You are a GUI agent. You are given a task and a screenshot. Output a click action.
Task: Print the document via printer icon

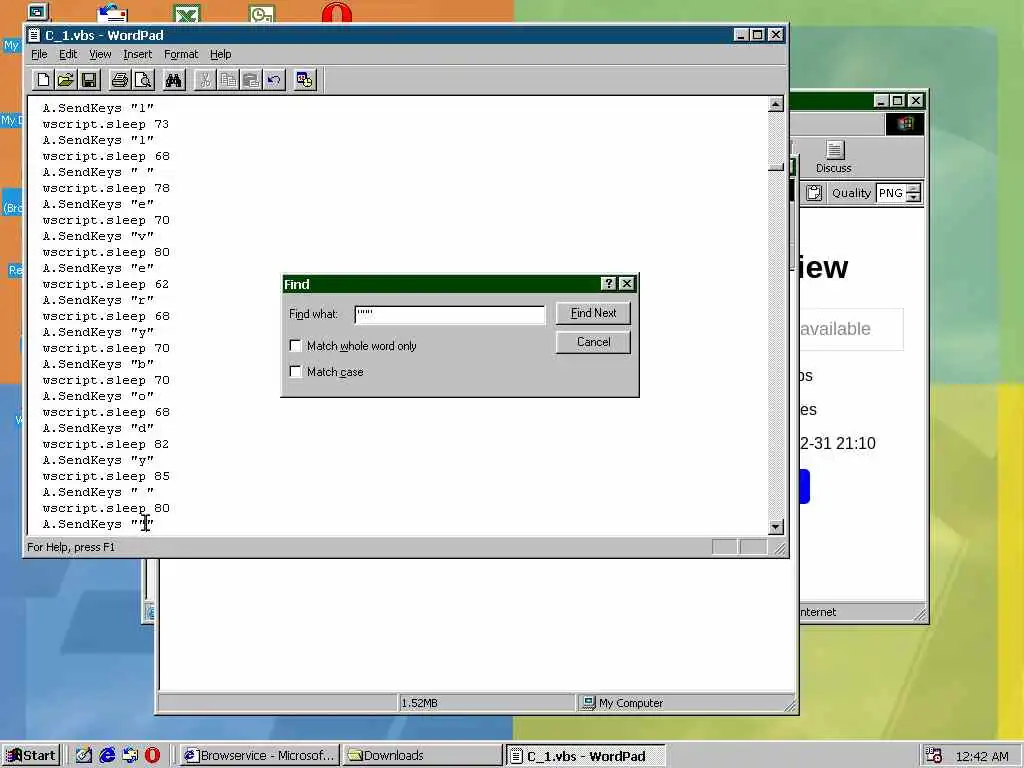120,80
